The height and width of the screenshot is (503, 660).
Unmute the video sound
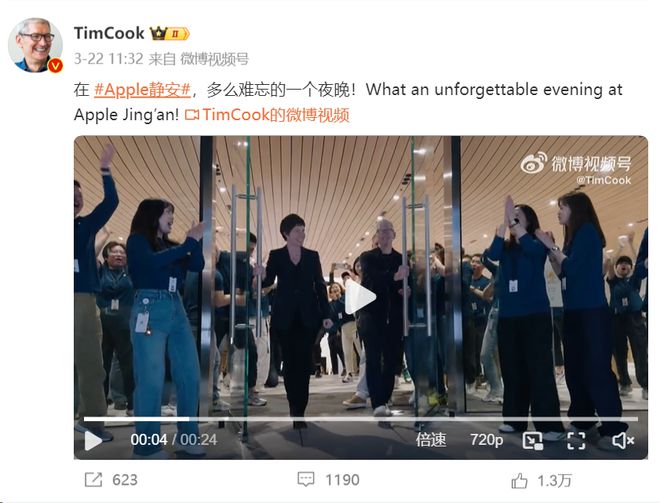pos(623,441)
